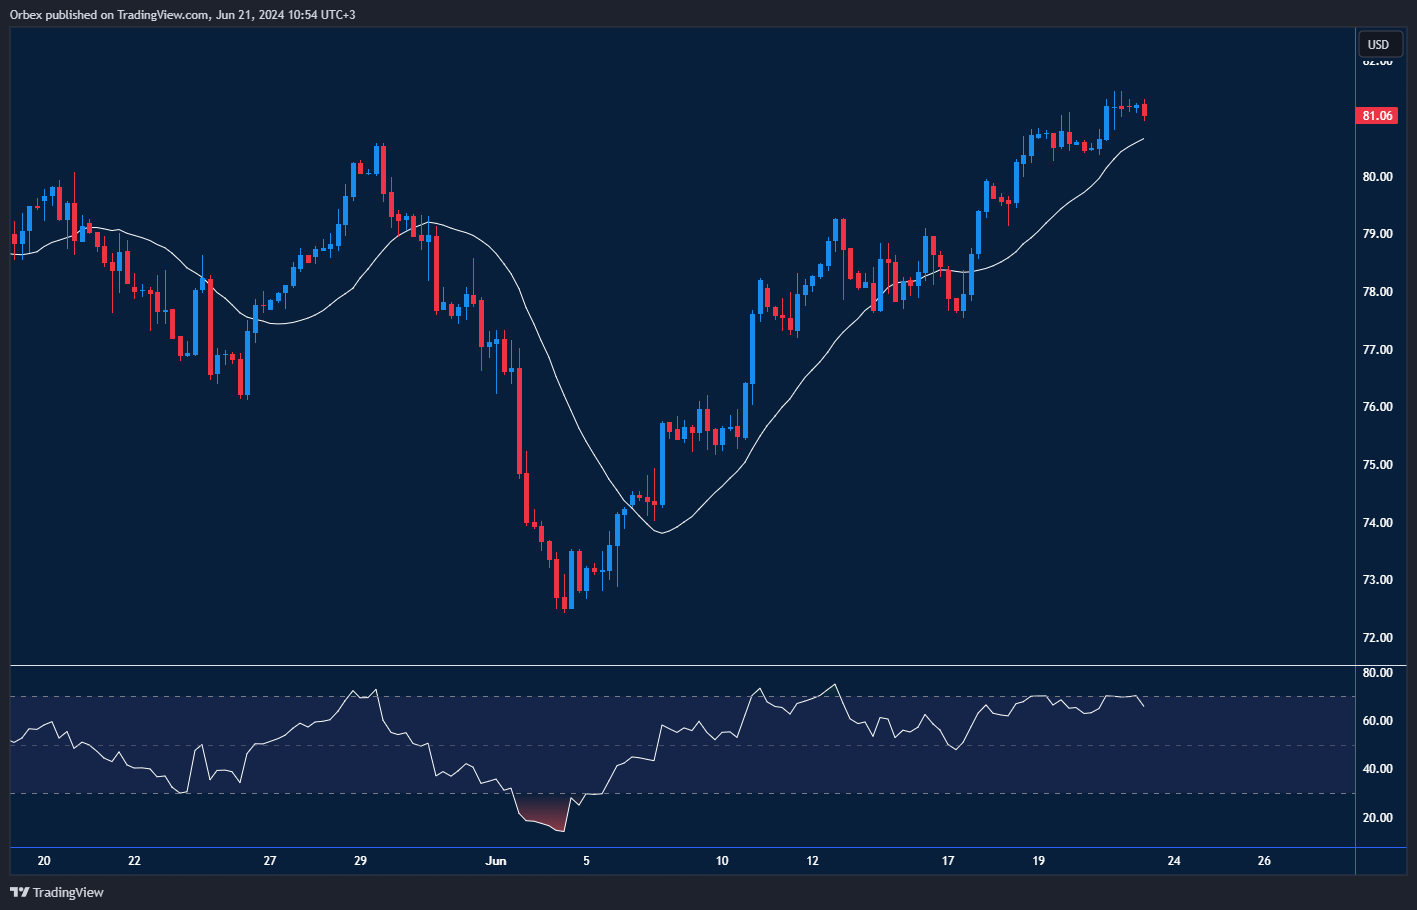Click the 75.00 price axis label

(x=1377, y=465)
